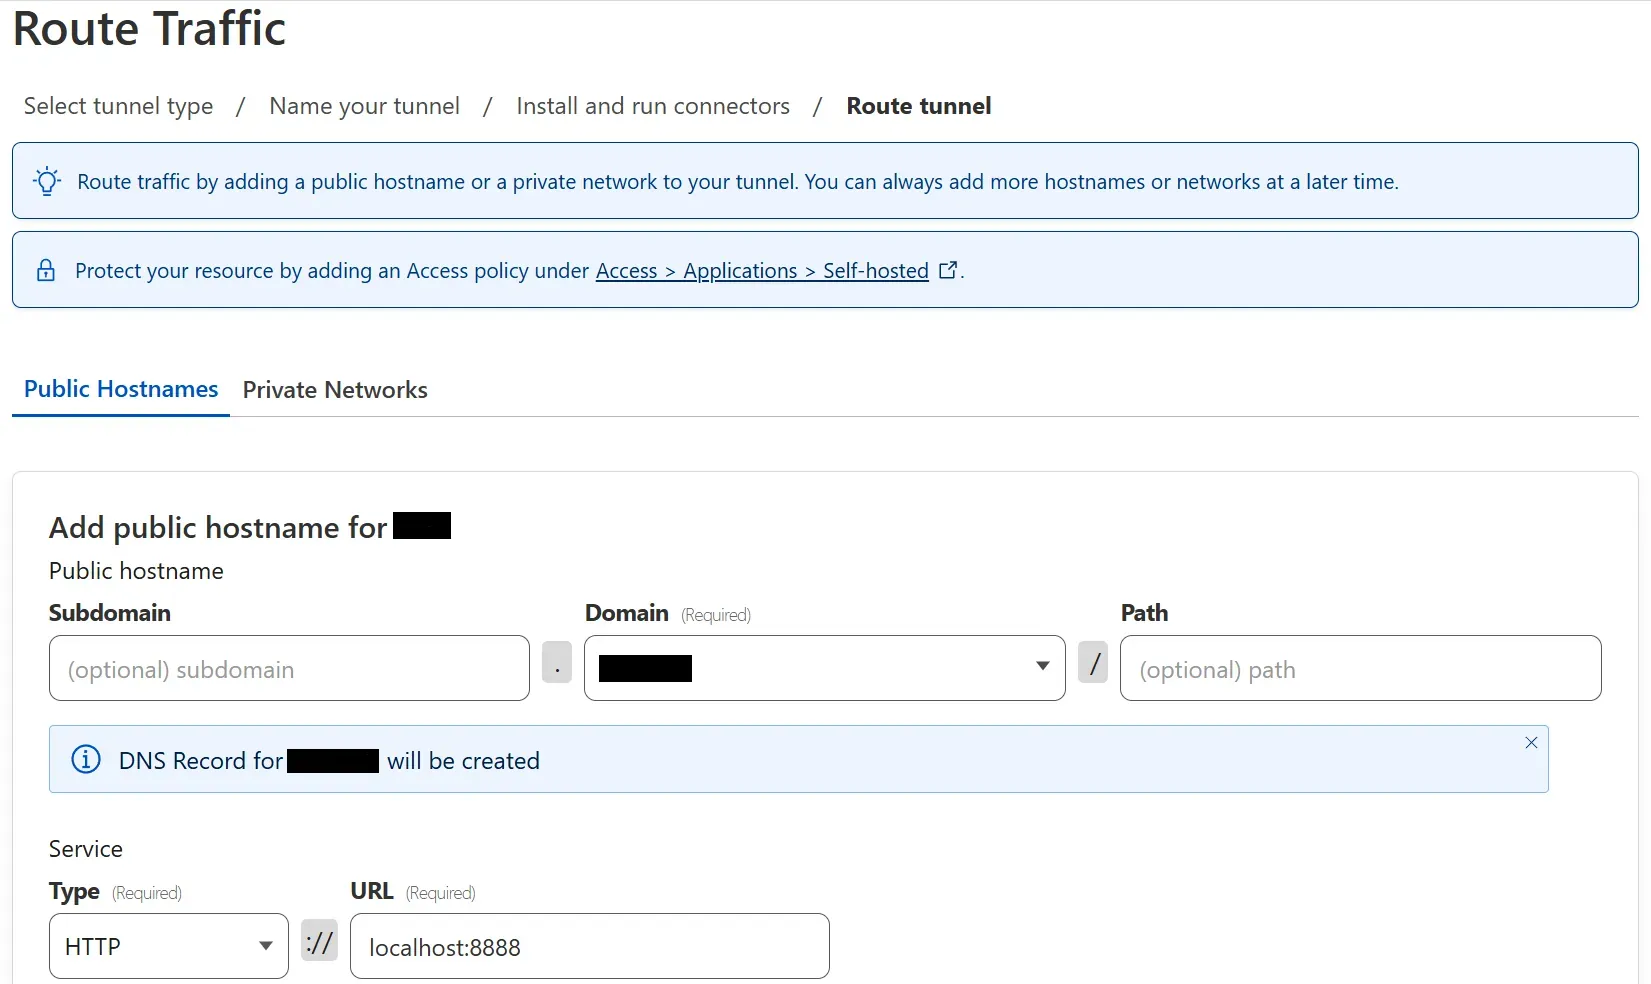Click the "/" separator before Path

[x=1093, y=663]
